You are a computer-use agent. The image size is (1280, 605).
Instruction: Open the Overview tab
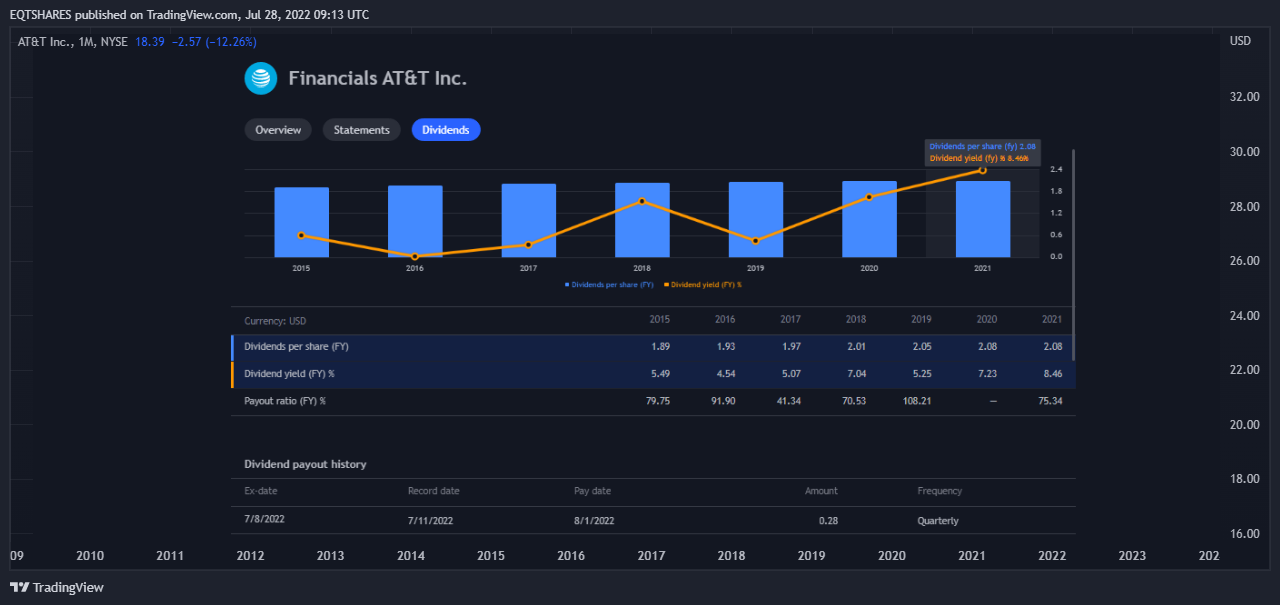[x=278, y=130]
